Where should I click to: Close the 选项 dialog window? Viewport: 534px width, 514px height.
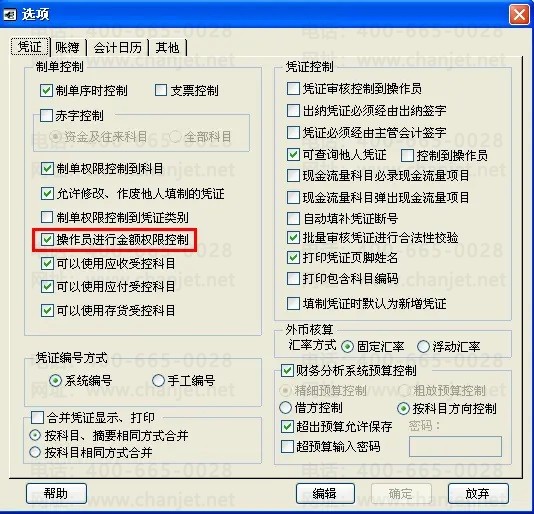[519, 15]
